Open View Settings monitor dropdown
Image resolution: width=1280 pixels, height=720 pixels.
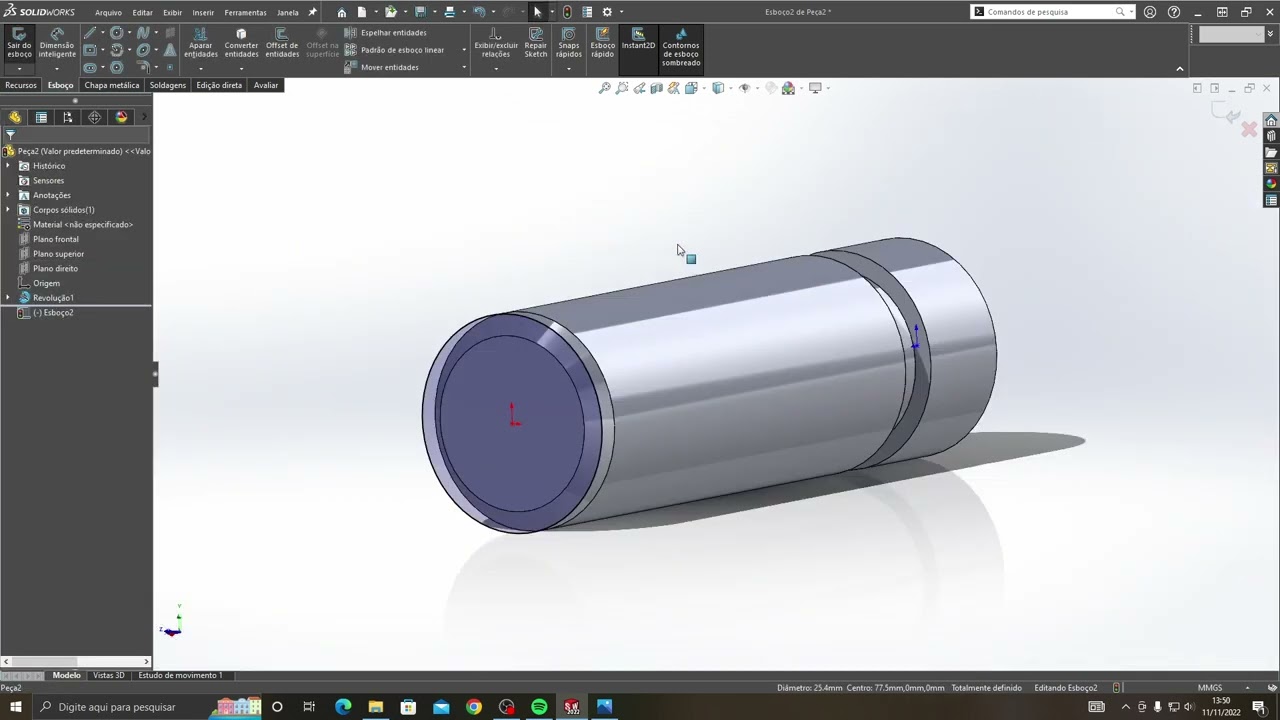click(x=815, y=88)
